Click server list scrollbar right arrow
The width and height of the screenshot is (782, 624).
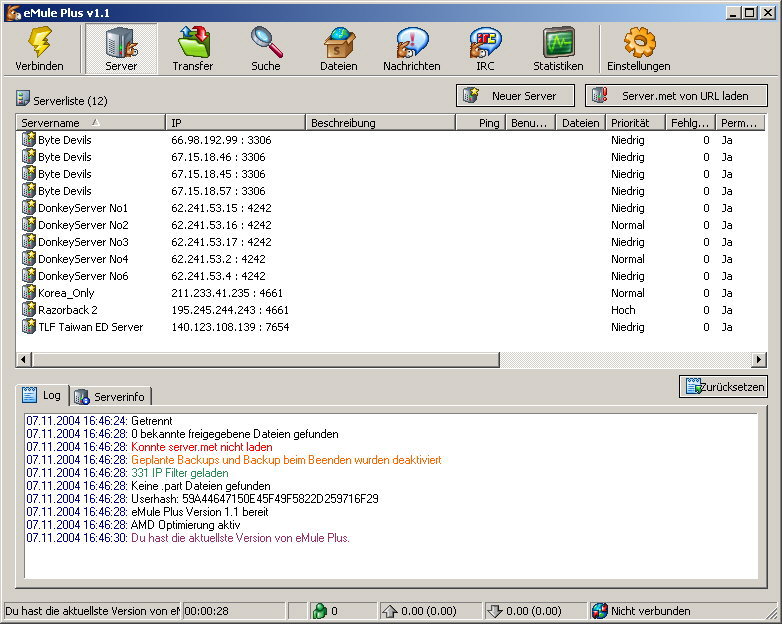point(759,359)
